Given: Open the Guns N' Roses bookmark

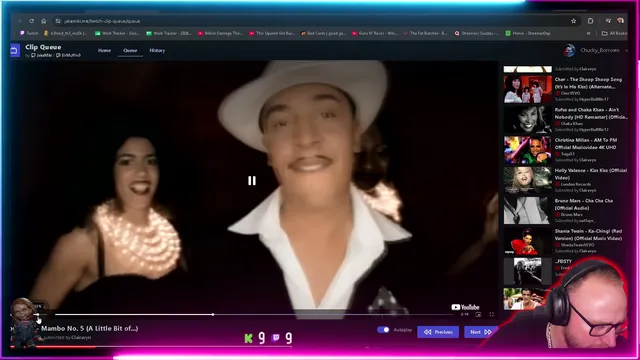Looking at the screenshot, I should pos(375,33).
